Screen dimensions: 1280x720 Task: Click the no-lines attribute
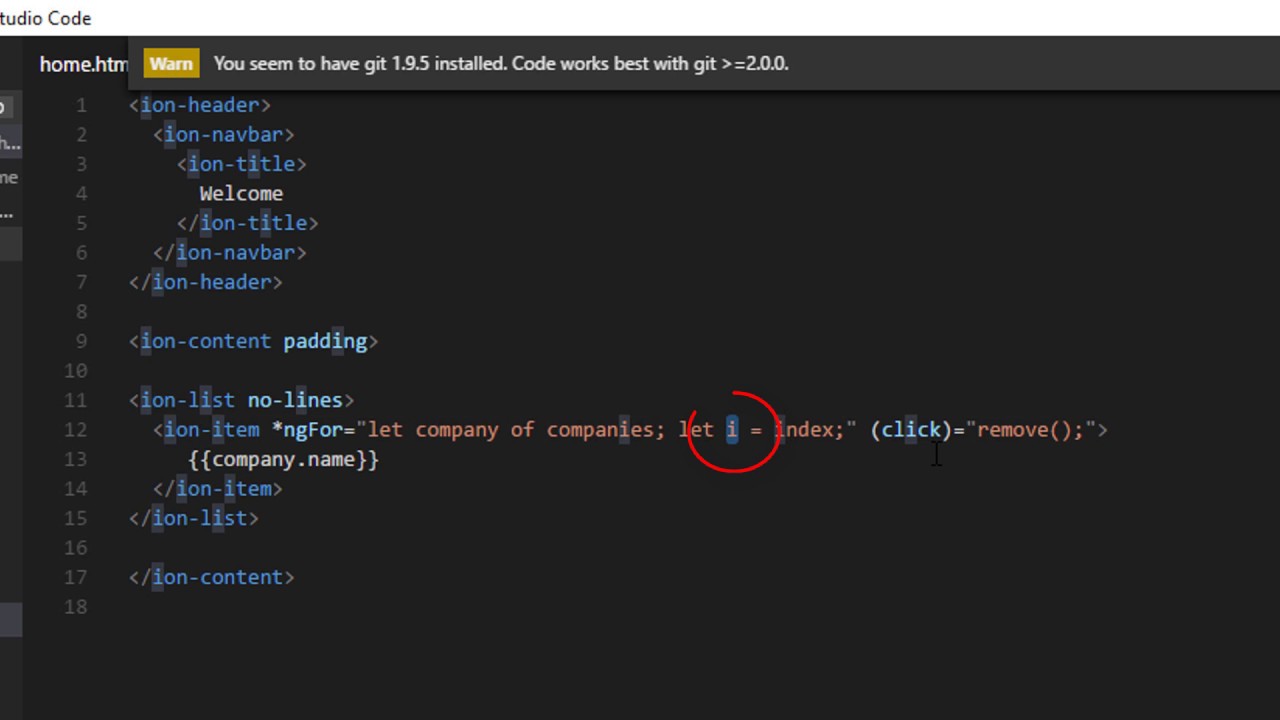[x=295, y=400]
